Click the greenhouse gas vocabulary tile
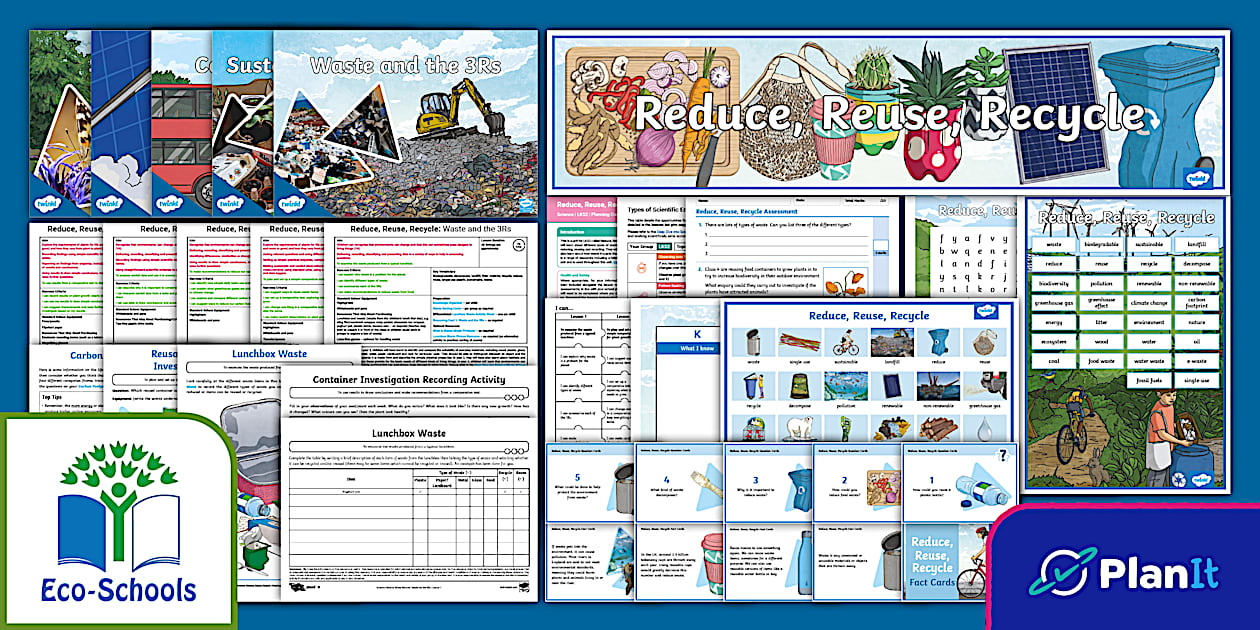The height and width of the screenshot is (630, 1260). click(x=1055, y=301)
